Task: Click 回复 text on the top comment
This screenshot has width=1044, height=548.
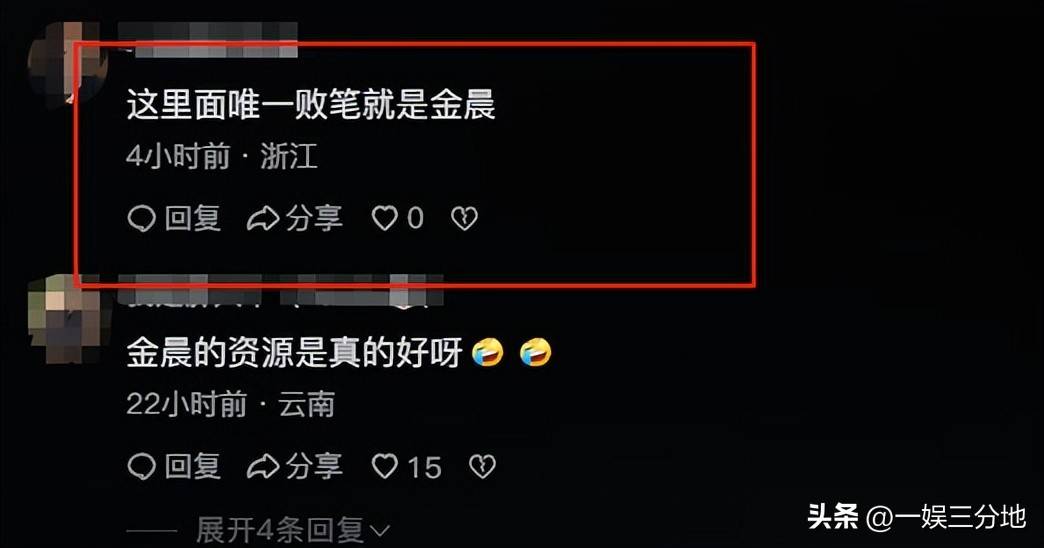Action: (x=193, y=218)
